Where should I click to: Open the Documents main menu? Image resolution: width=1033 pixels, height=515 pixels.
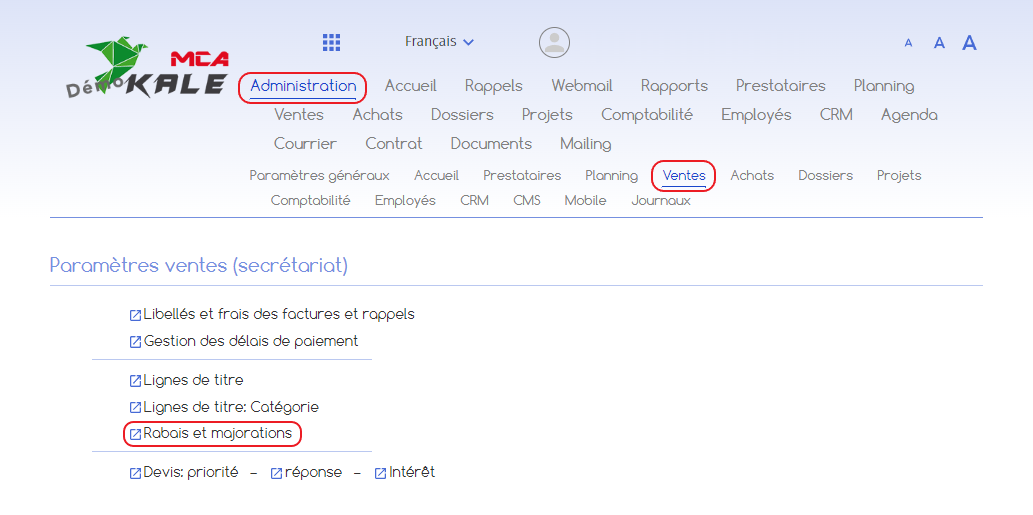491,144
